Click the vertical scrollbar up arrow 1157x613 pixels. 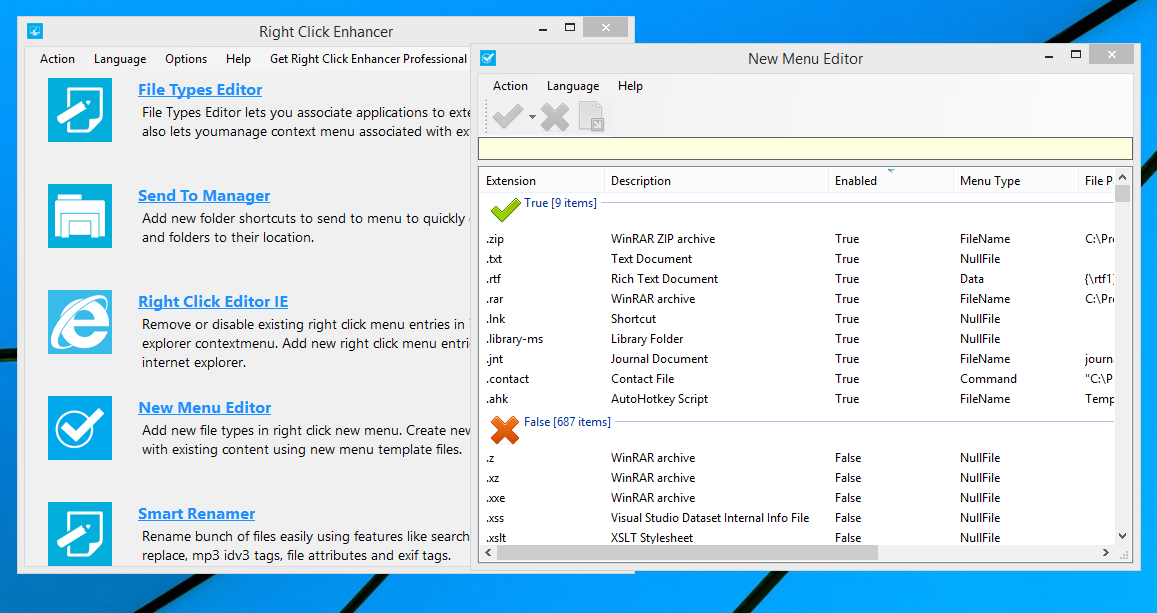click(1122, 177)
